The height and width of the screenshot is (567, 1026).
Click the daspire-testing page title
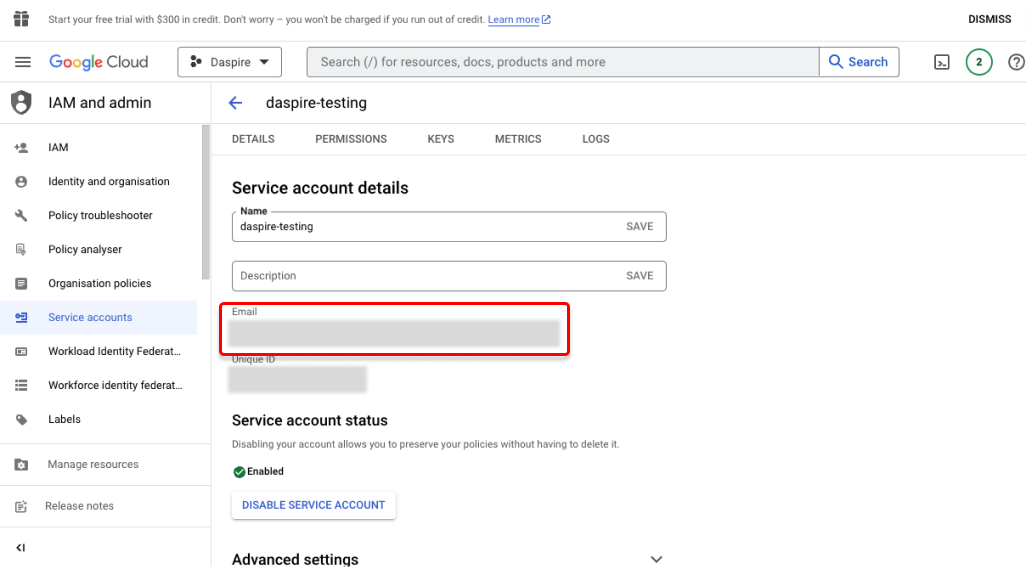pyautogui.click(x=316, y=103)
